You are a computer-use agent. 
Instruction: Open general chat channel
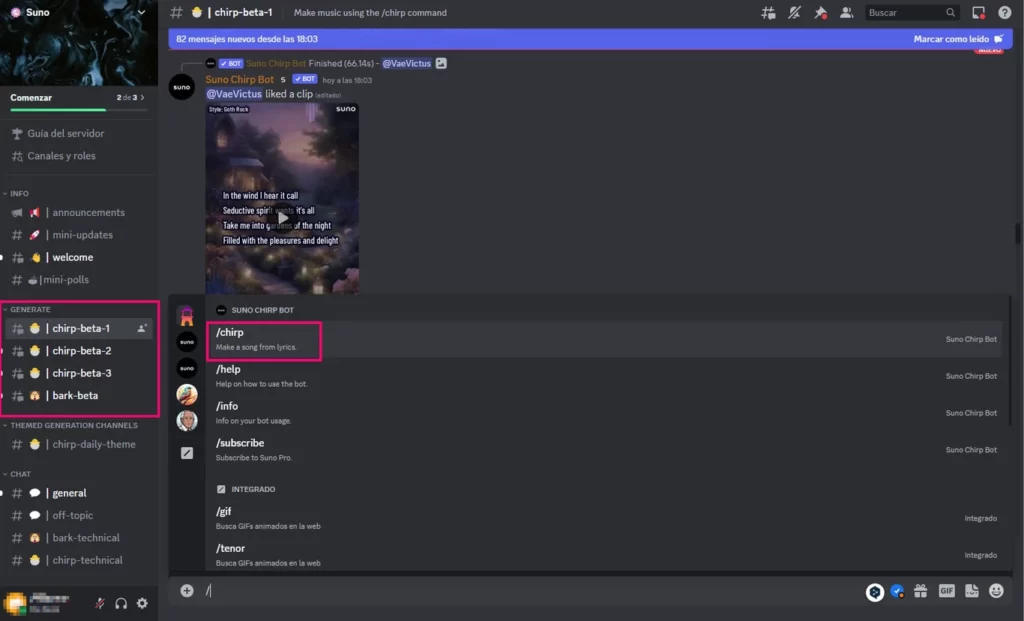(78, 493)
